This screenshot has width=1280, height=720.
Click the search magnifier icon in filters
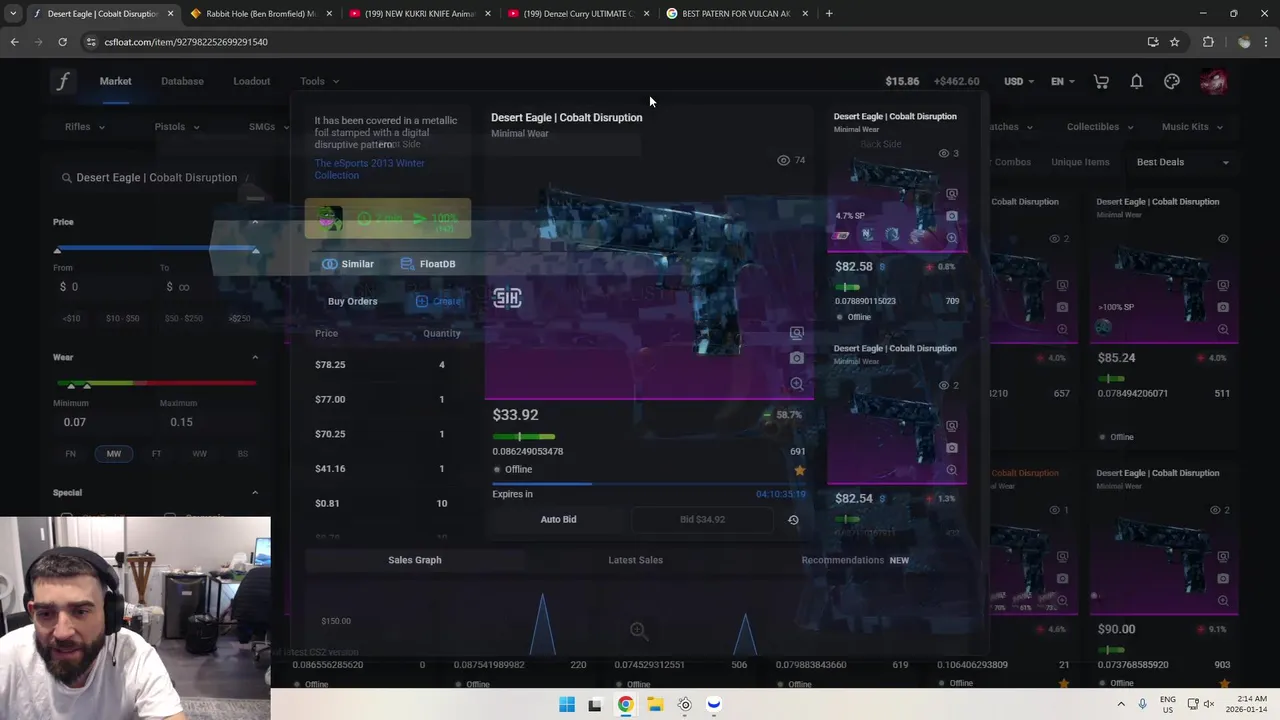pyautogui.click(x=66, y=178)
